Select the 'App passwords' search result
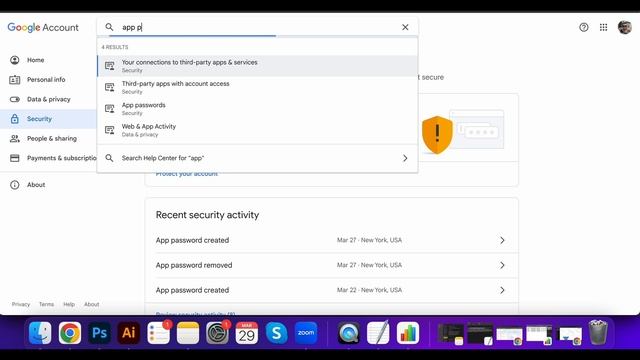 point(257,109)
